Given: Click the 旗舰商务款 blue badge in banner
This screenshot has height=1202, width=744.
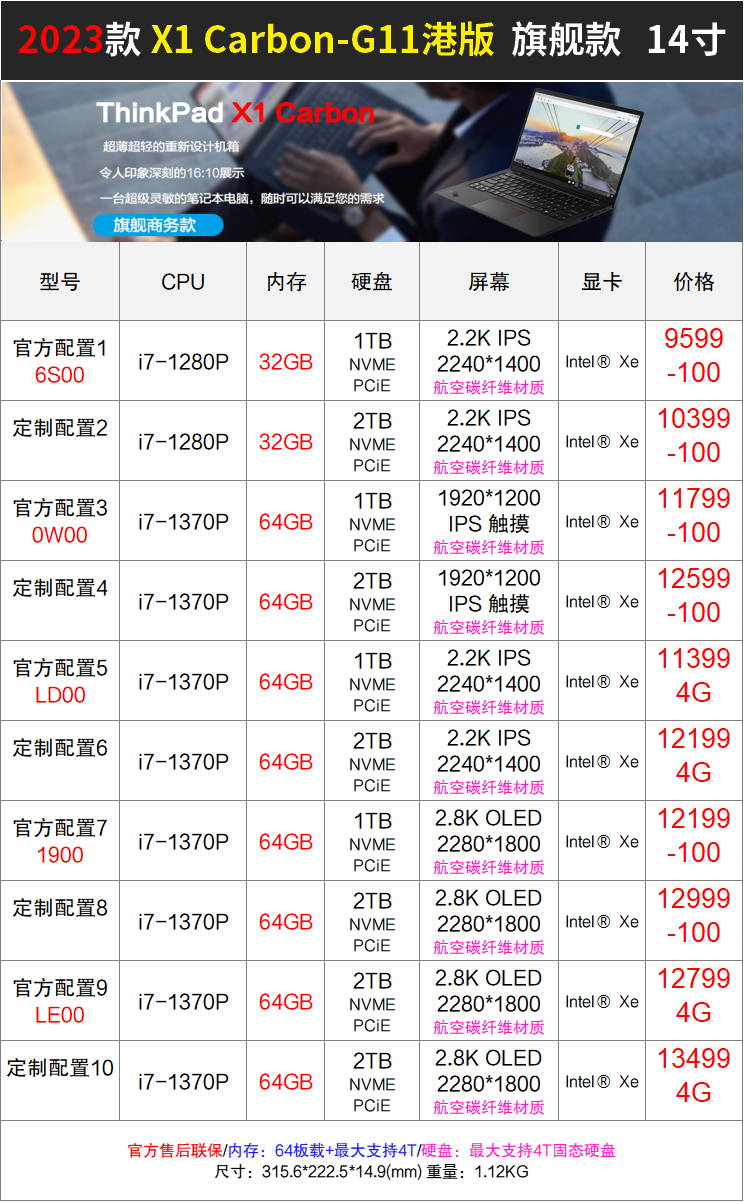Looking at the screenshot, I should click(158, 225).
